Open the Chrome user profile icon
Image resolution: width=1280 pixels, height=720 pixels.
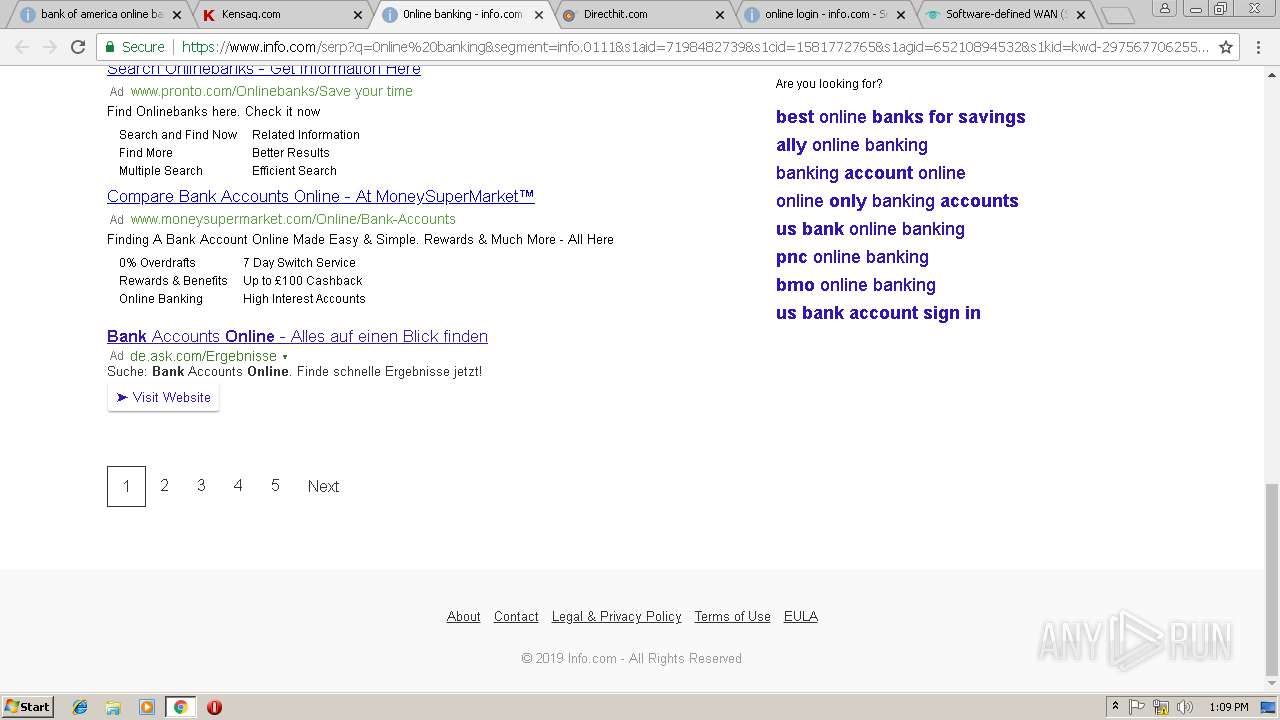point(1164,8)
